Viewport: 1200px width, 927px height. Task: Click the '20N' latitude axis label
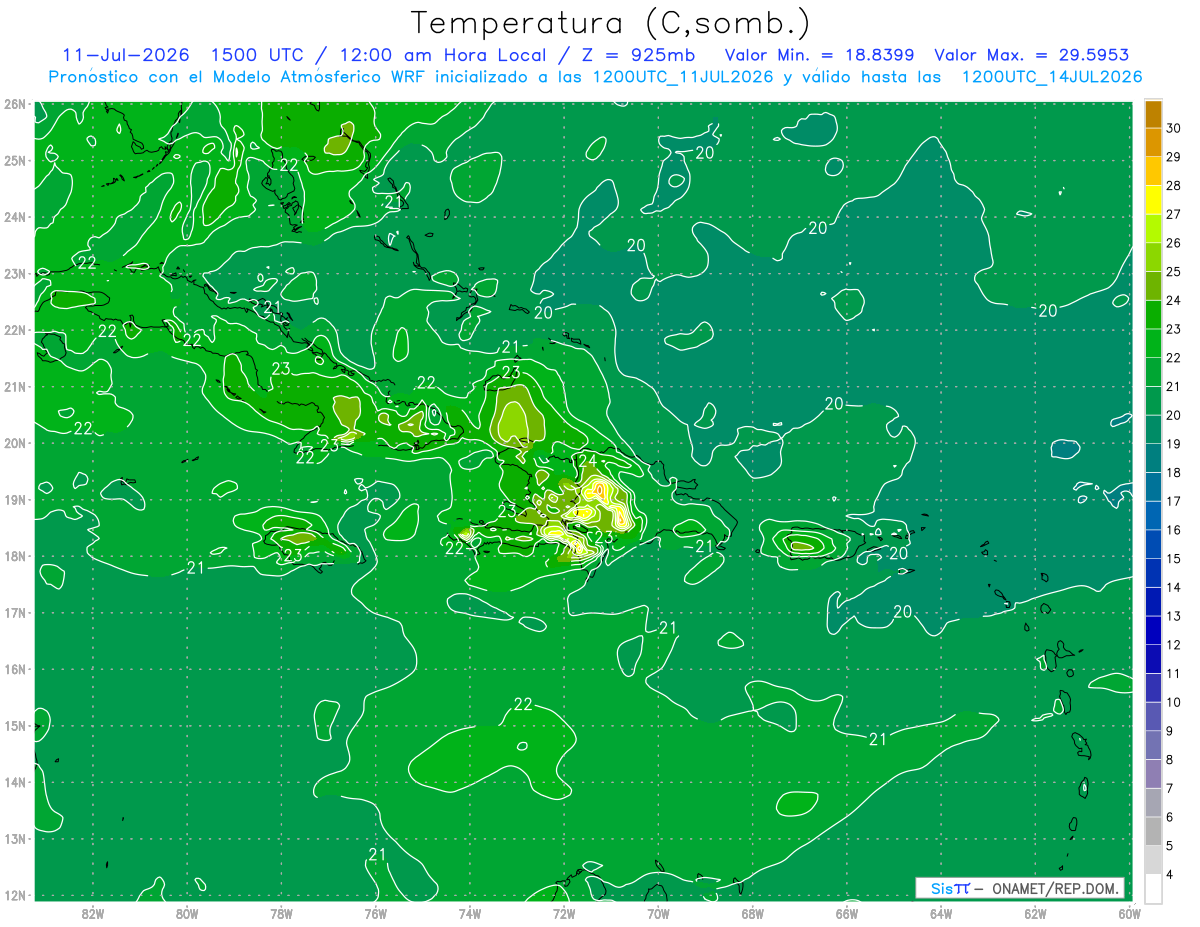point(15,443)
